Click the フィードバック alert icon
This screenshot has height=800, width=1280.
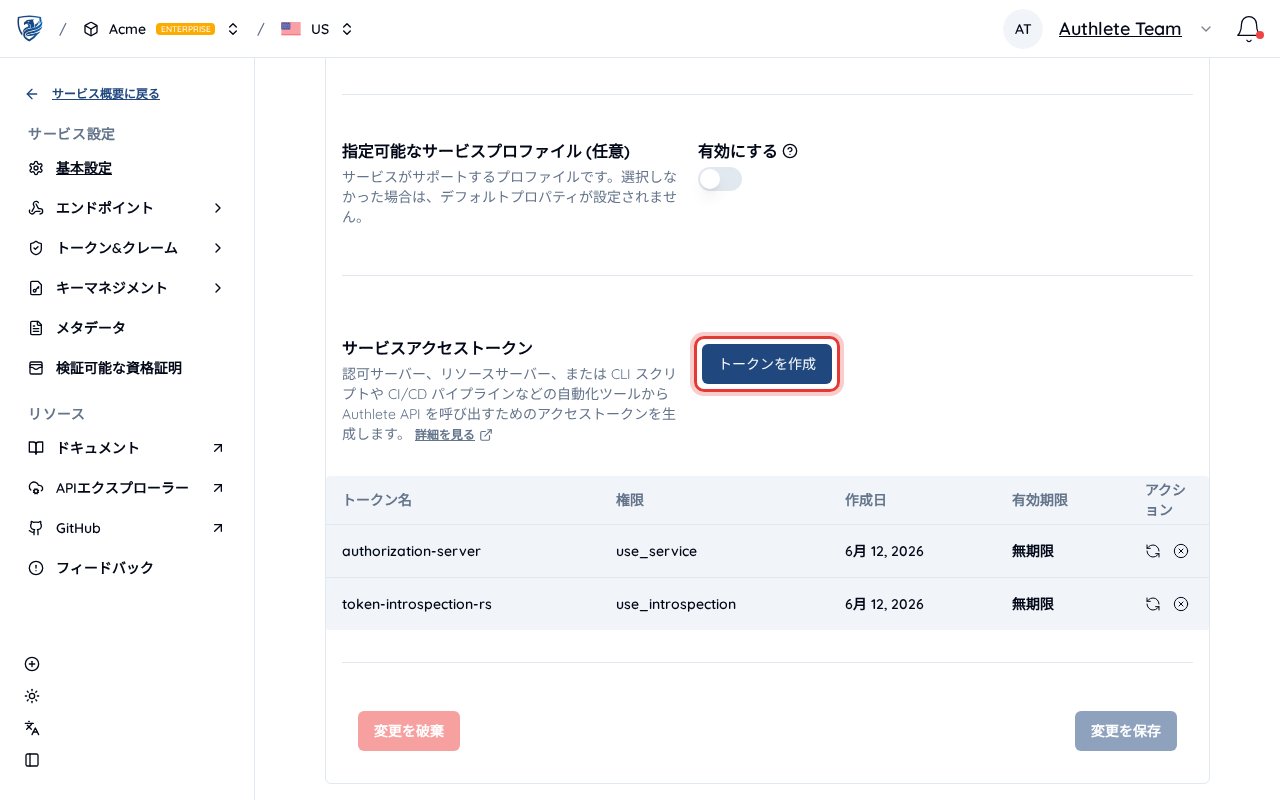(x=36, y=568)
